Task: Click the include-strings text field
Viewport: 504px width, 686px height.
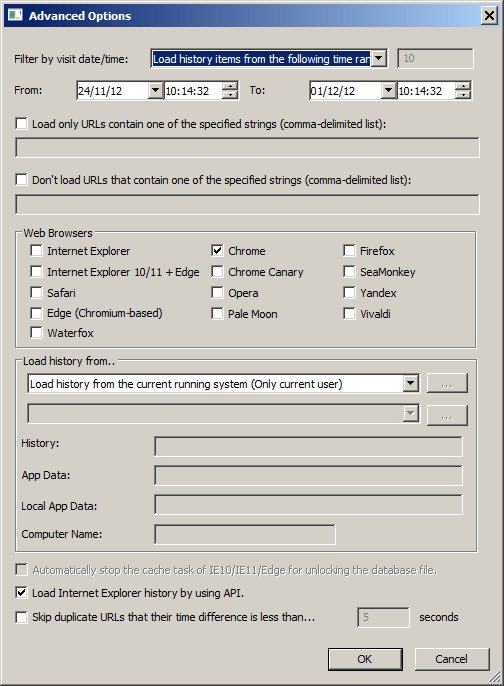Action: 247,147
